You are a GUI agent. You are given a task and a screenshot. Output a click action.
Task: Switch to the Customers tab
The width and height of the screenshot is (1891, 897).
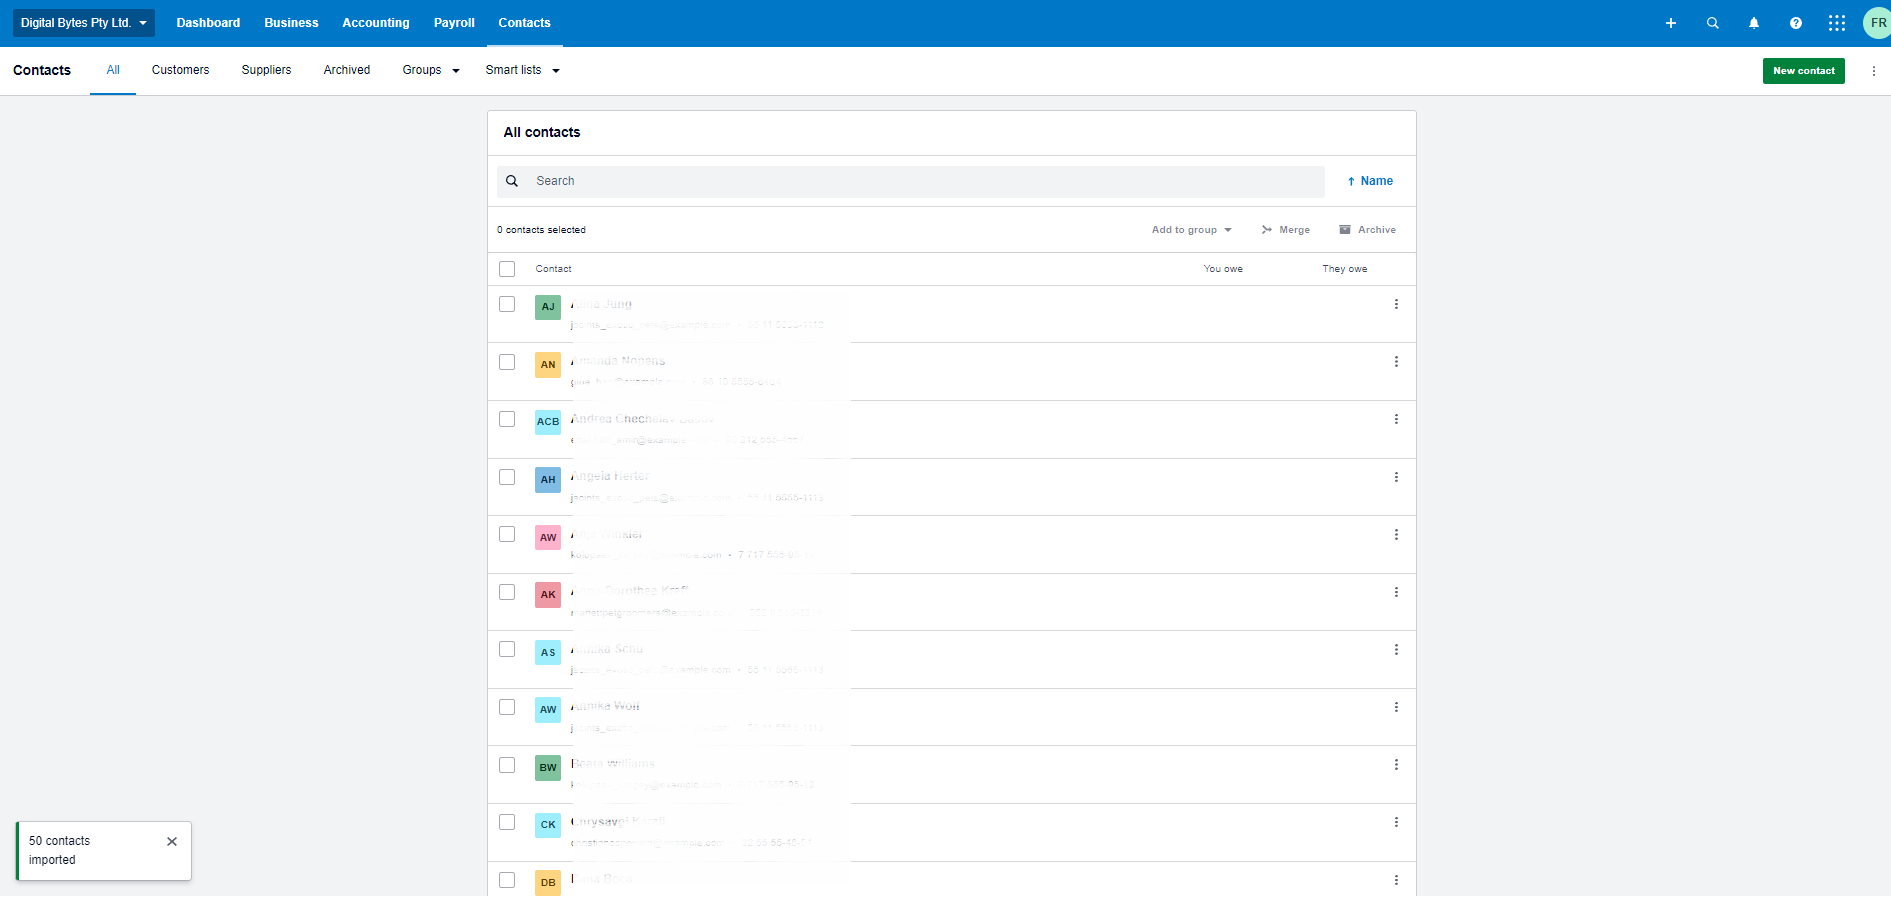click(x=180, y=70)
